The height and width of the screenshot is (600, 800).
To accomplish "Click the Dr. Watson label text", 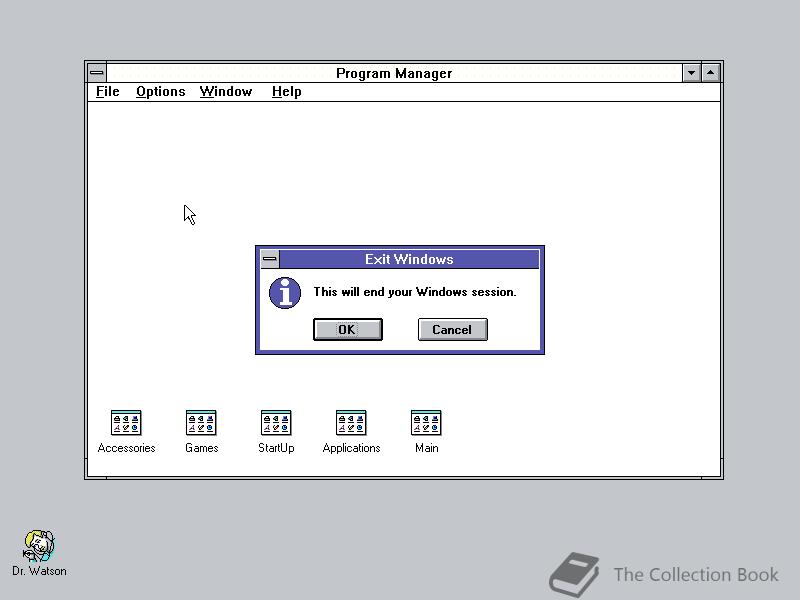I will point(39,571).
